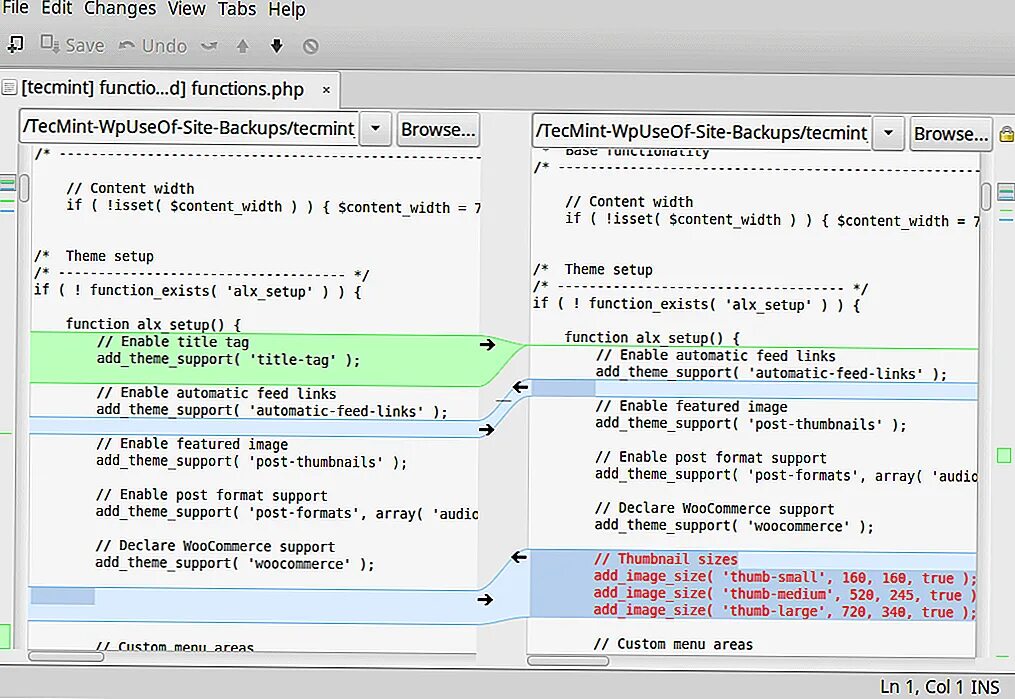Screen dimensions: 1015x699
Task: Click status bar "Ln 1, Col 1"
Action: [922, 687]
